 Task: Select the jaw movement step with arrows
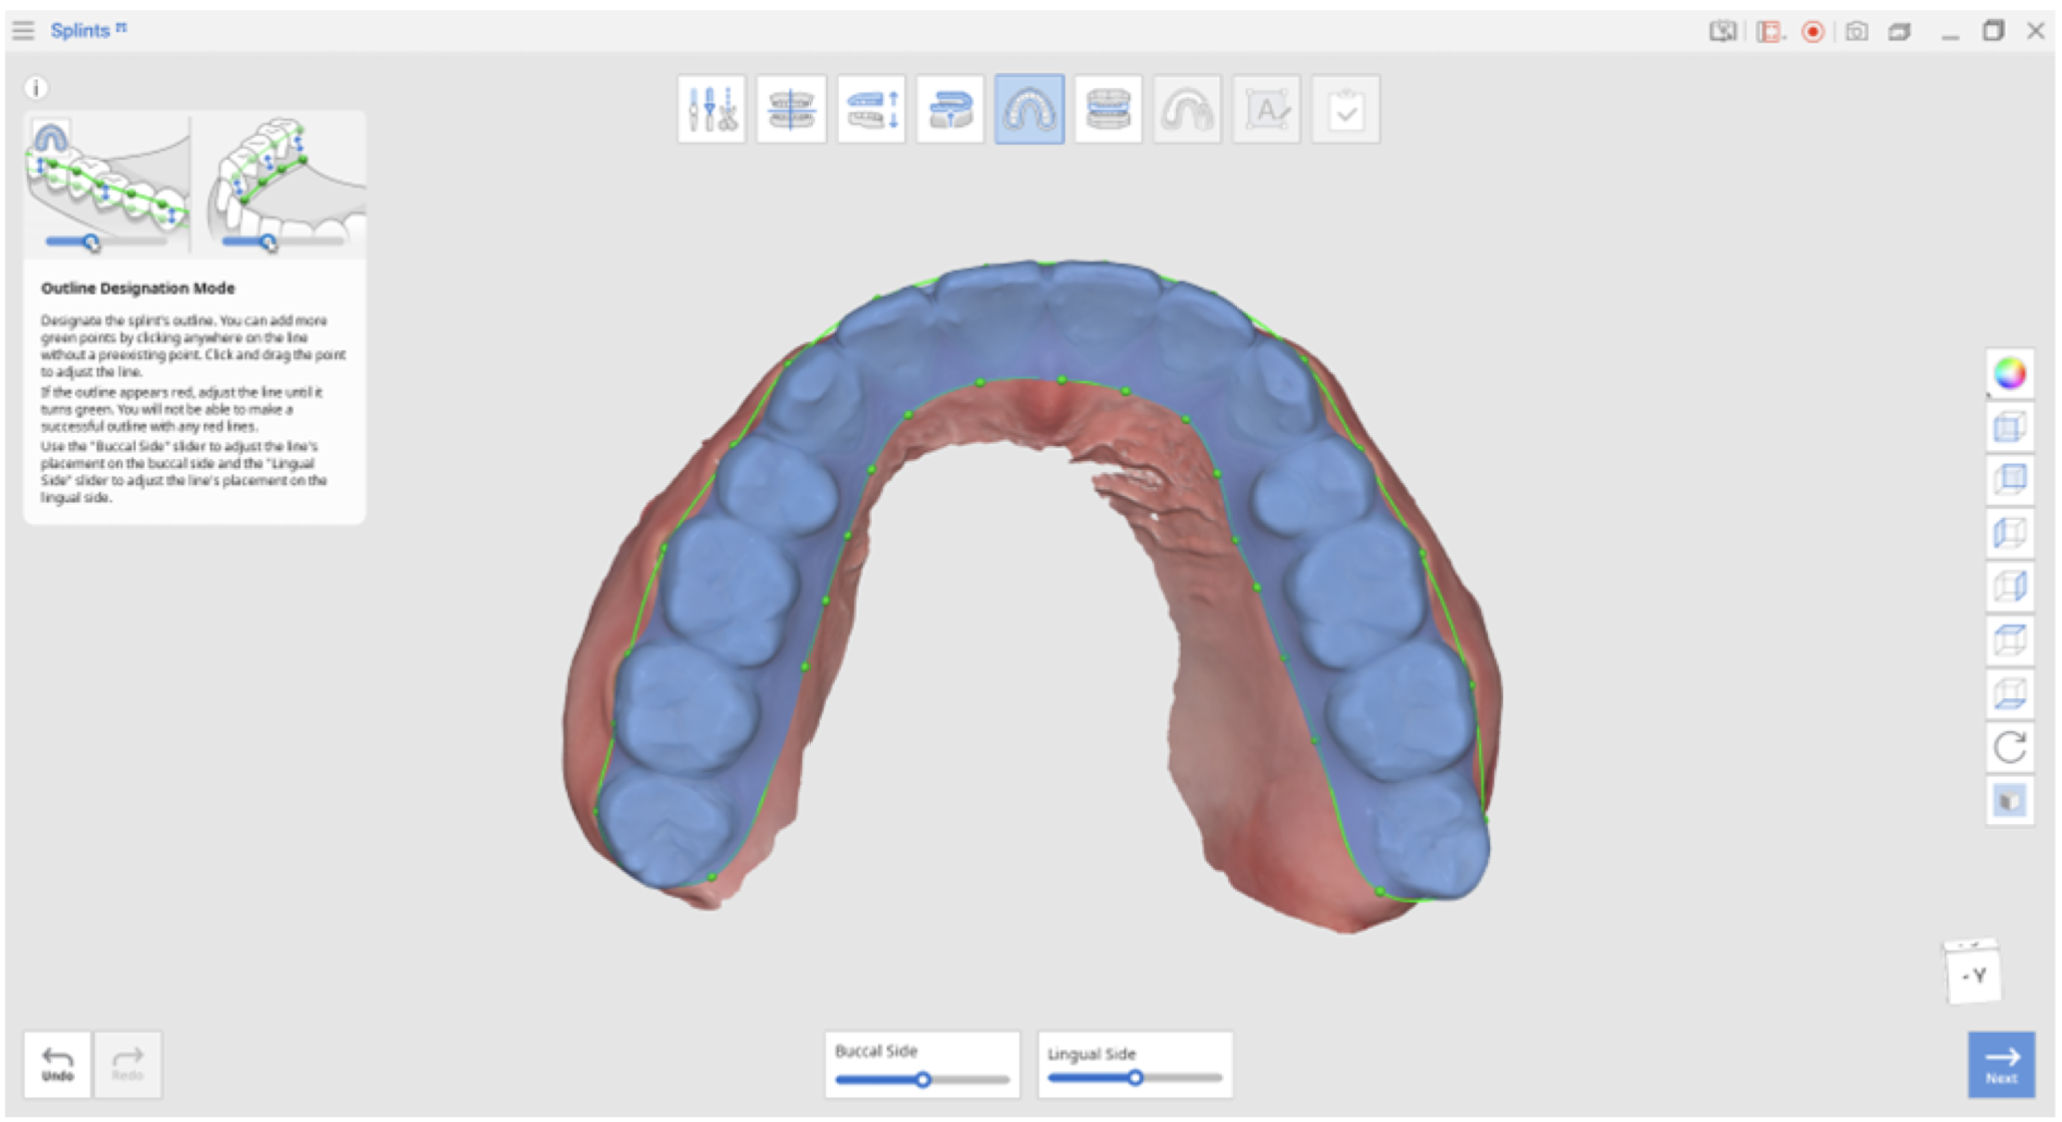pos(871,109)
